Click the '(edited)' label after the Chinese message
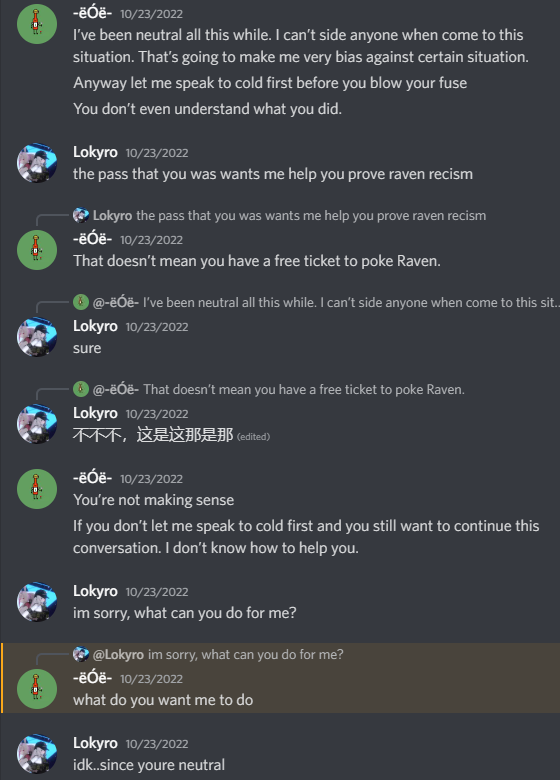 pyautogui.click(x=253, y=437)
